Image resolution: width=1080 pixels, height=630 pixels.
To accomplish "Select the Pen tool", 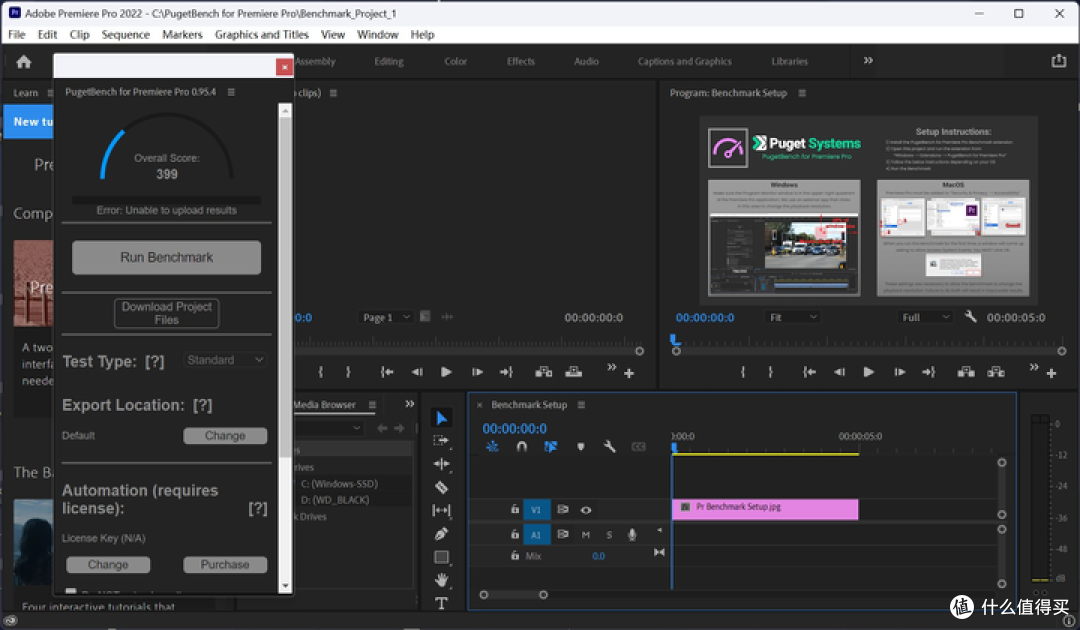I will pyautogui.click(x=442, y=534).
